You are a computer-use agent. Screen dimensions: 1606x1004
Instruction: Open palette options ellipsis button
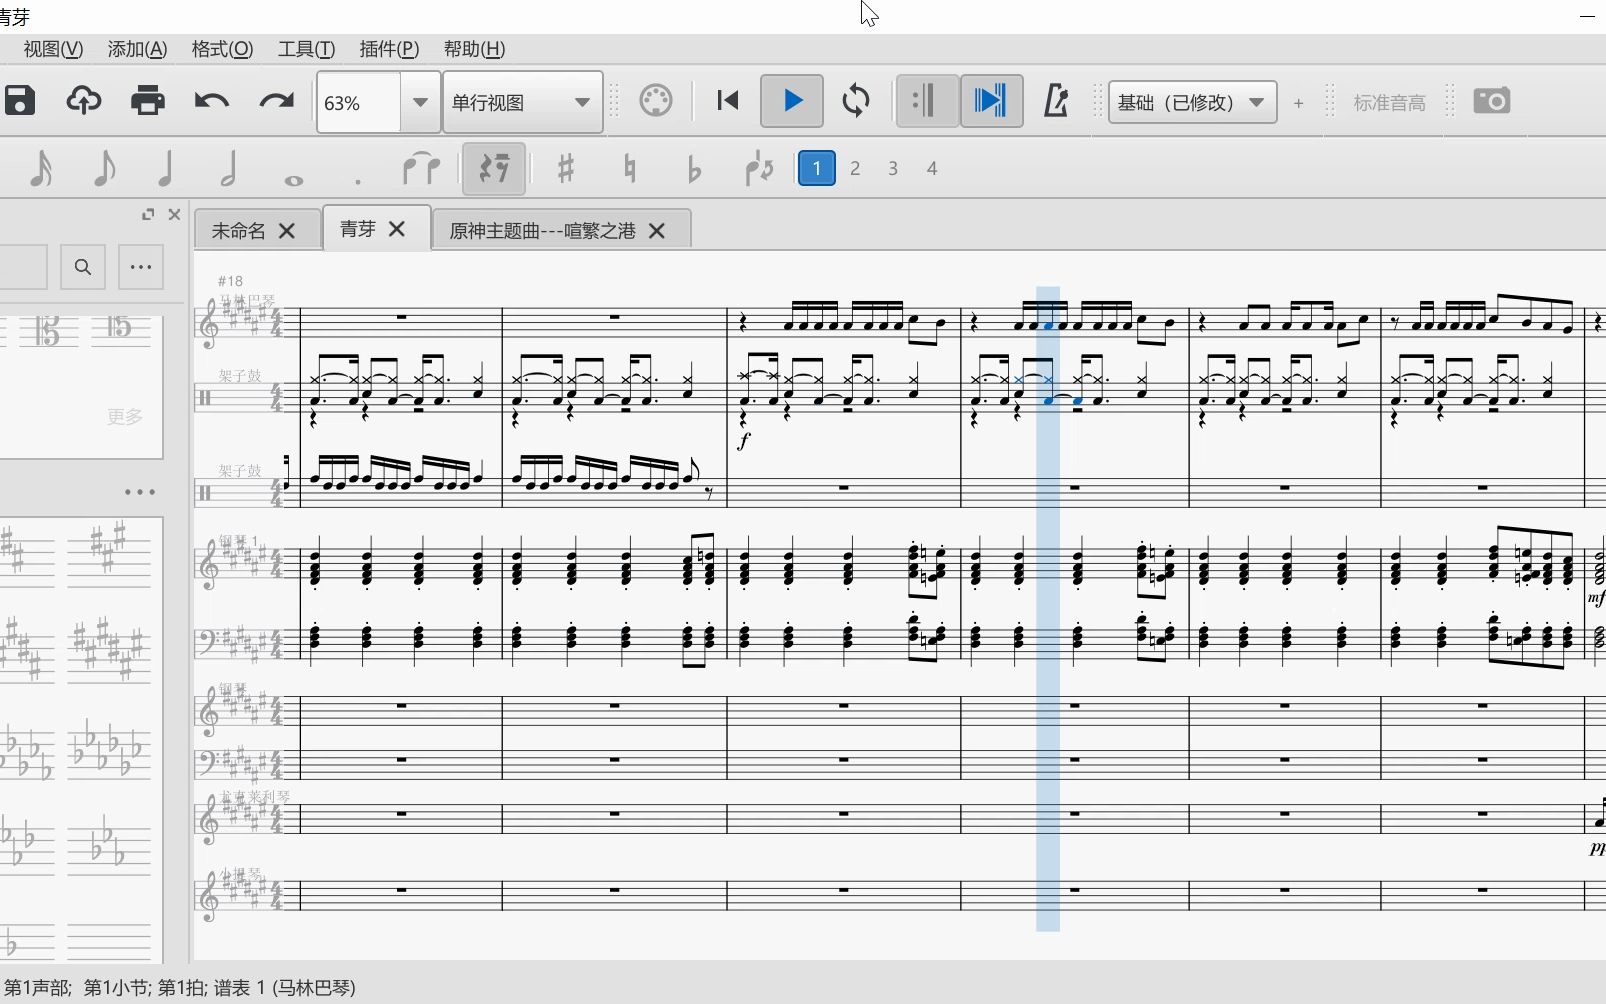pyautogui.click(x=141, y=267)
